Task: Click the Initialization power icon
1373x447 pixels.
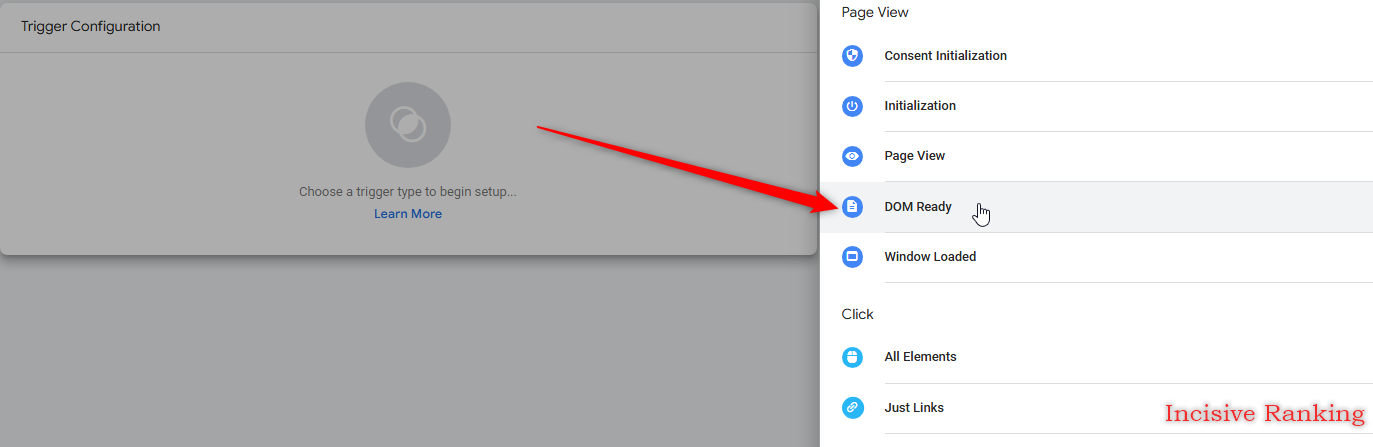Action: pyautogui.click(x=852, y=106)
